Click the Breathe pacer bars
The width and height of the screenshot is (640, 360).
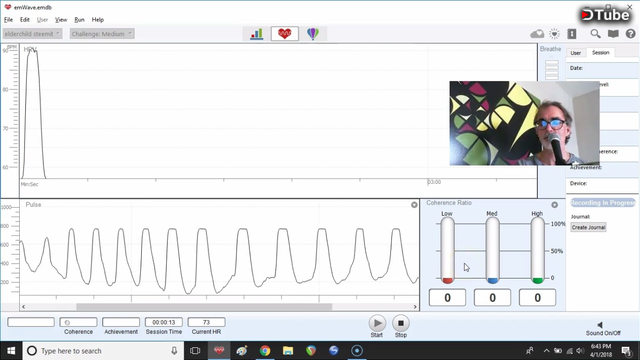pyautogui.click(x=551, y=70)
